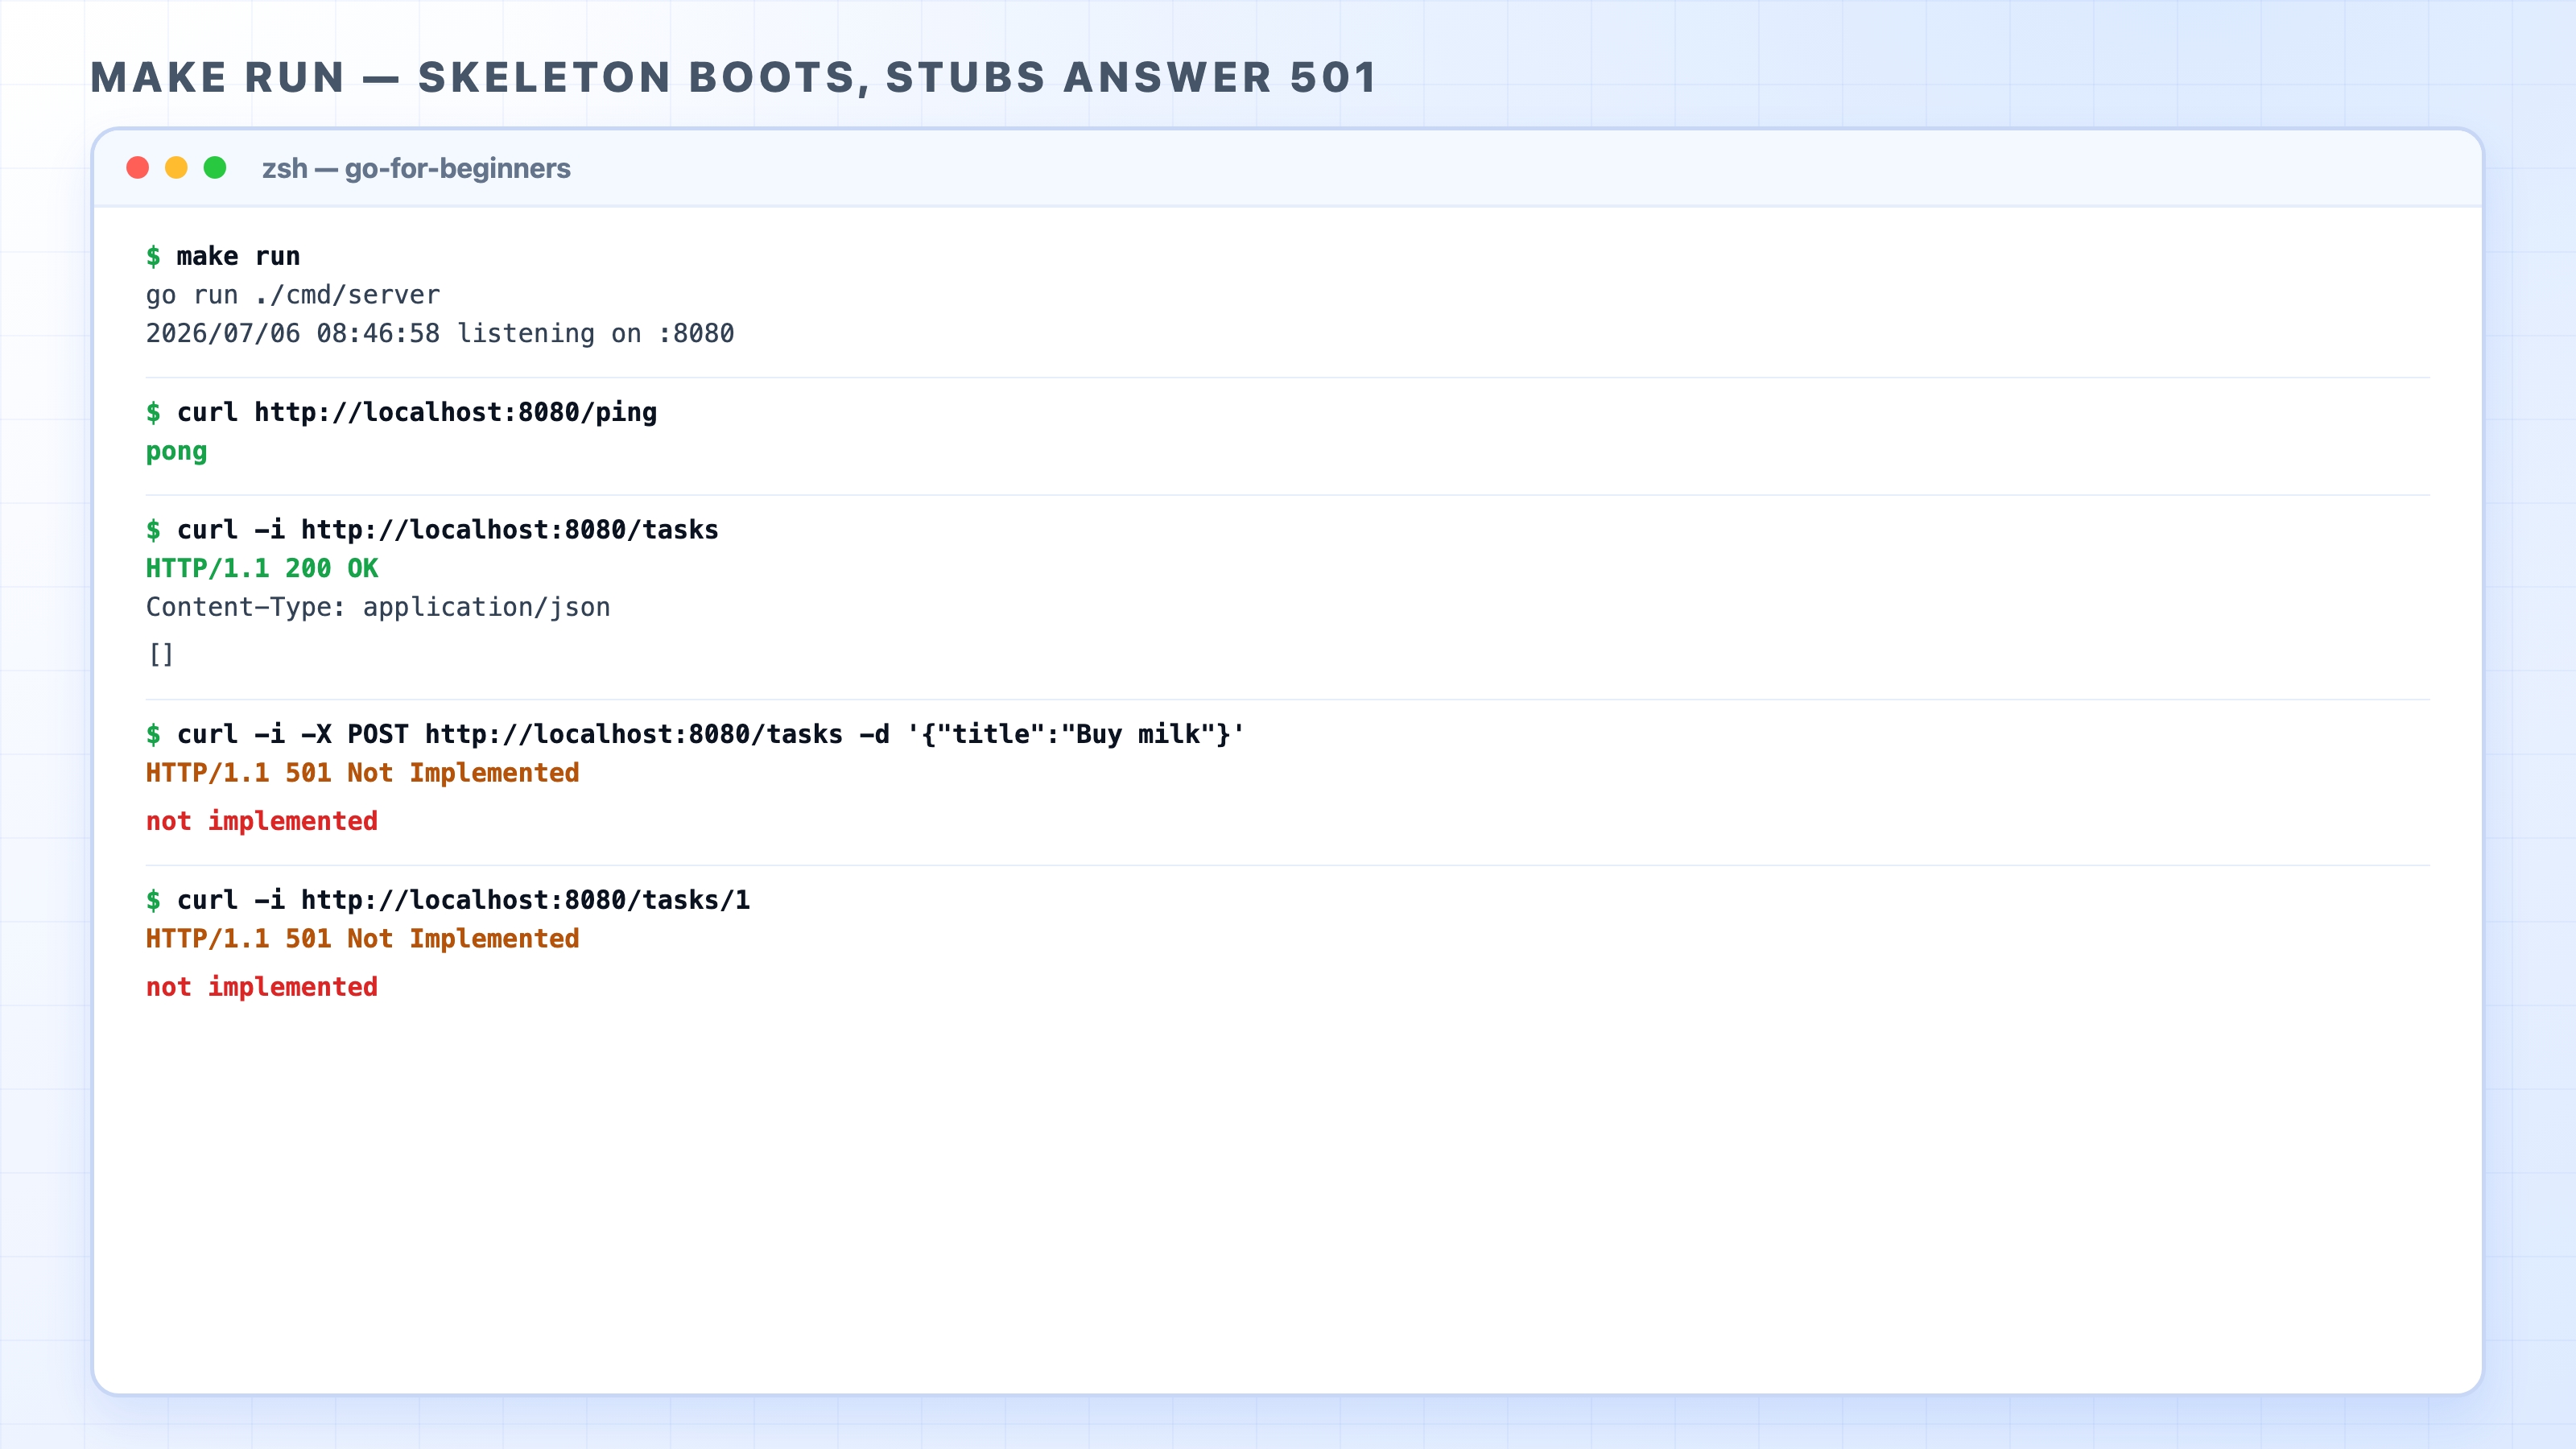Viewport: 2576px width, 1449px height.
Task: Click the curl -i localhost:8080/tasks command
Action: pyautogui.click(x=433, y=530)
